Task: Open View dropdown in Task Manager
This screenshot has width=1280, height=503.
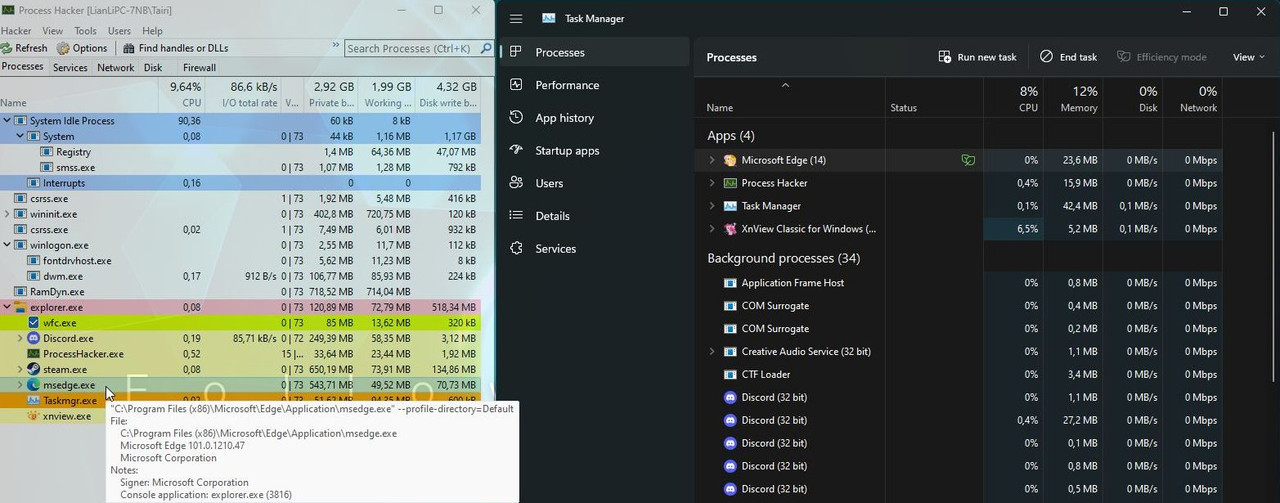Action: coord(1248,57)
